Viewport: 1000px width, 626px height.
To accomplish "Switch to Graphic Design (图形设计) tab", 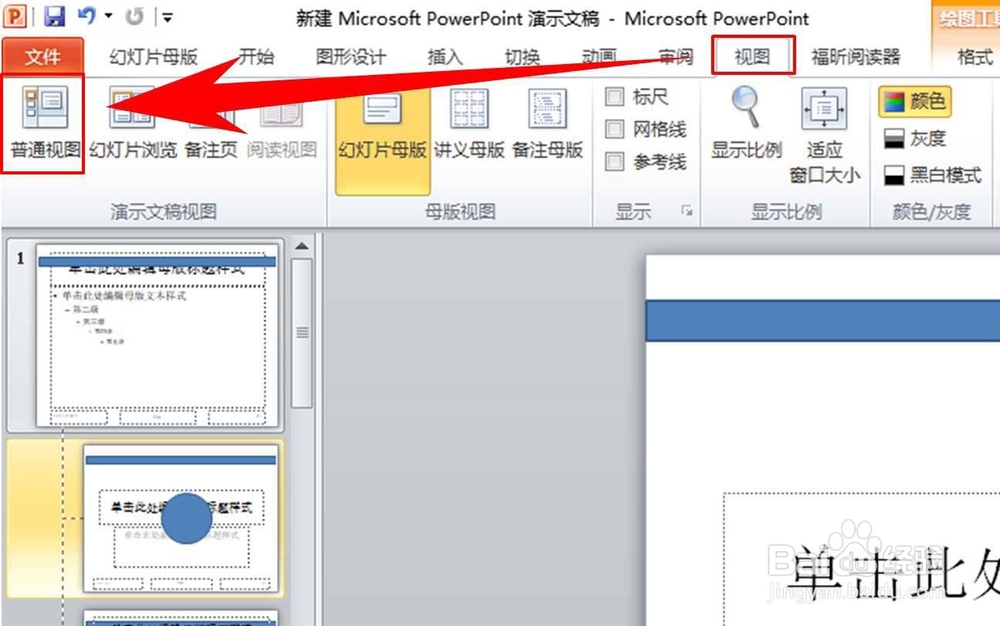I will coord(351,57).
